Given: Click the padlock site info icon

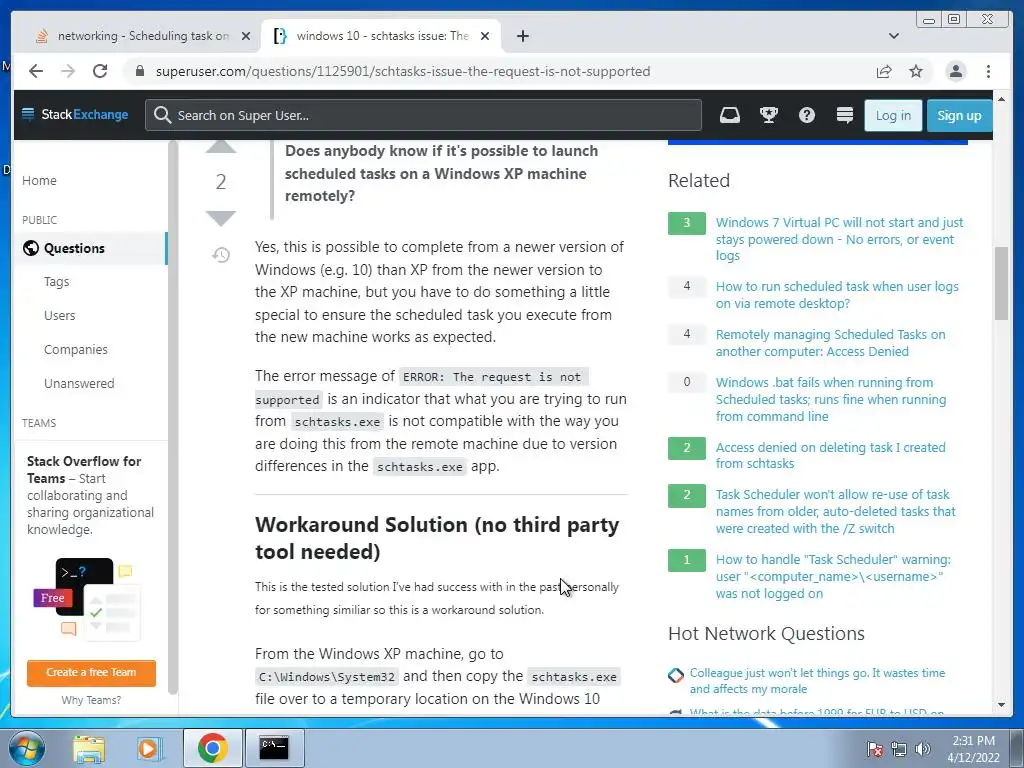Looking at the screenshot, I should (140, 71).
